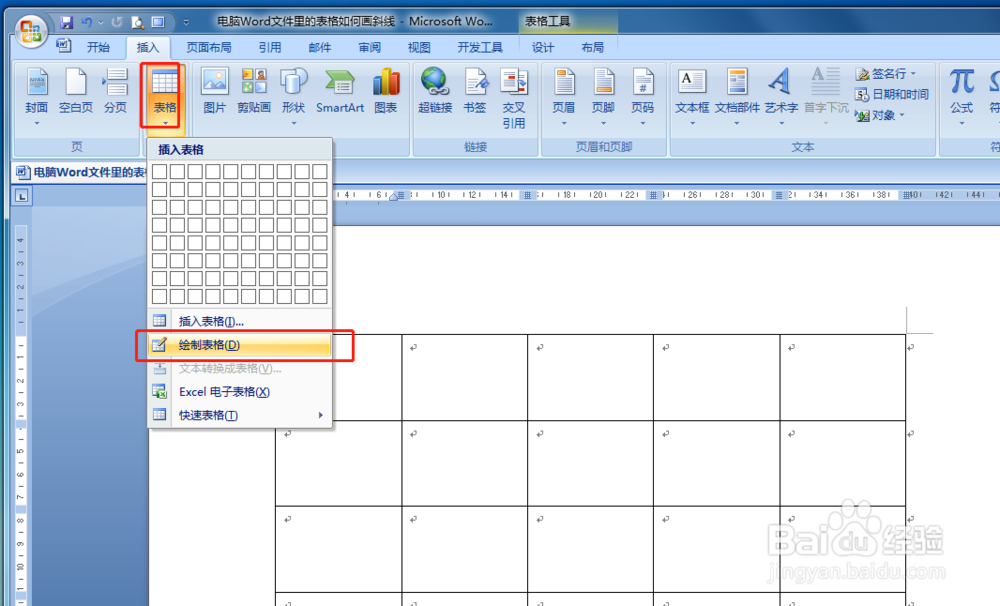Insert a 文本框 text box

click(692, 96)
